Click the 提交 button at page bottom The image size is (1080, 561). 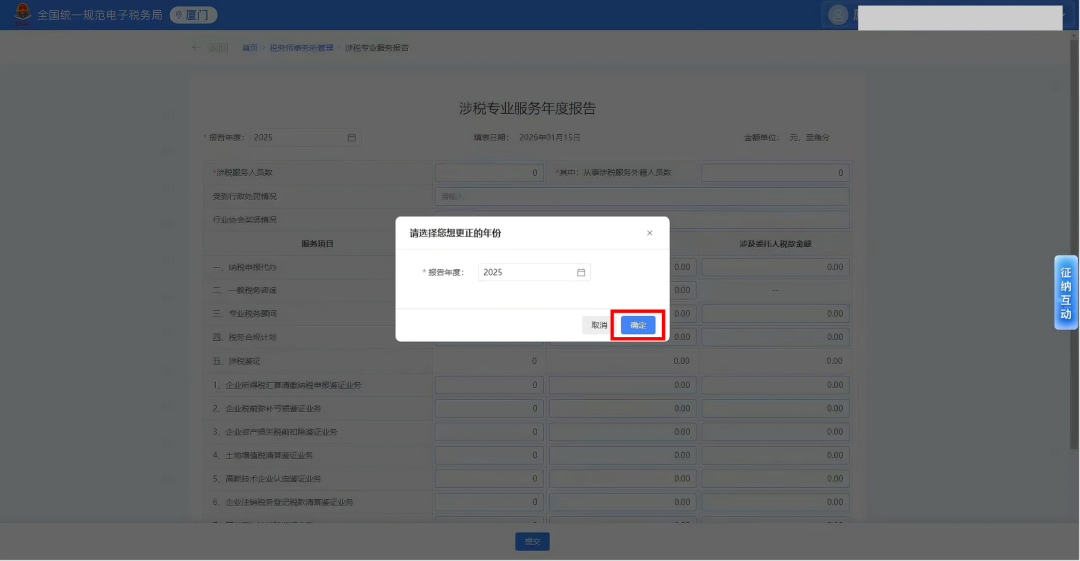pyautogui.click(x=532, y=542)
